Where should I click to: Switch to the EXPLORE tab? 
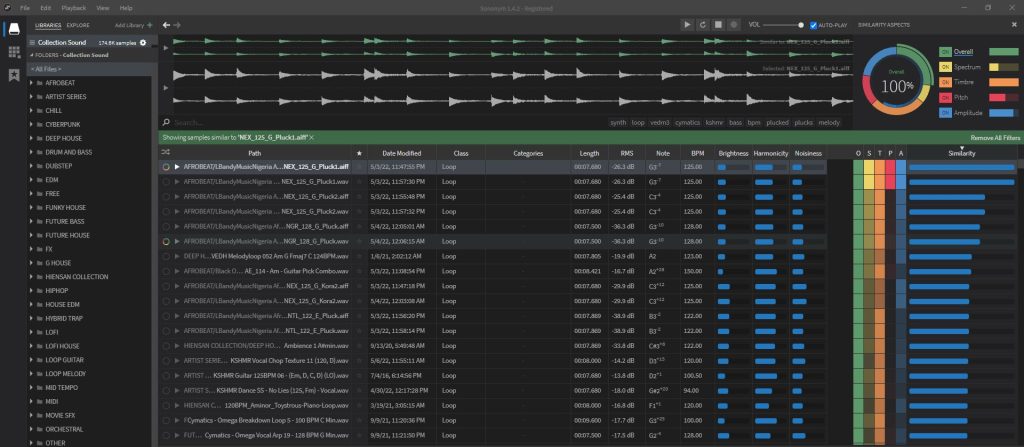click(x=78, y=25)
